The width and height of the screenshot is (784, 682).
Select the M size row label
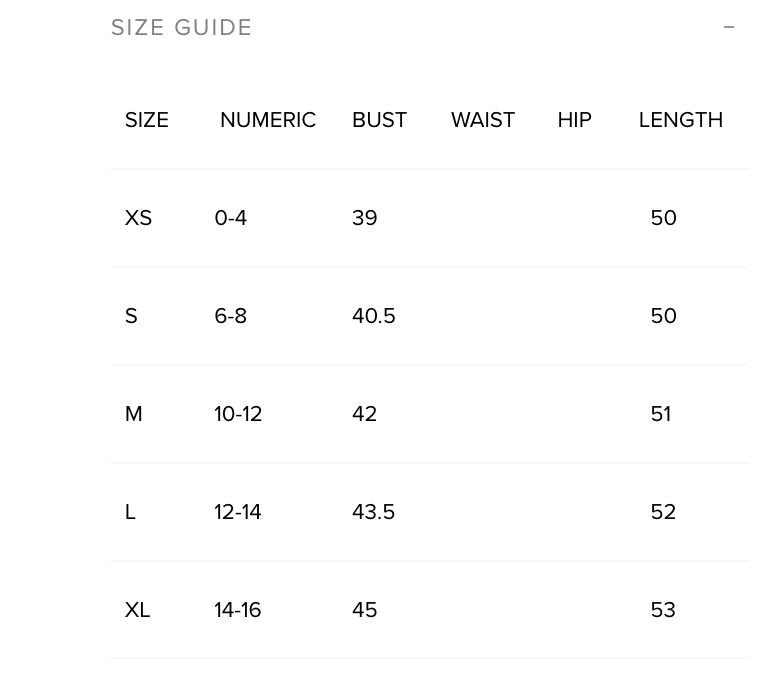coord(133,414)
